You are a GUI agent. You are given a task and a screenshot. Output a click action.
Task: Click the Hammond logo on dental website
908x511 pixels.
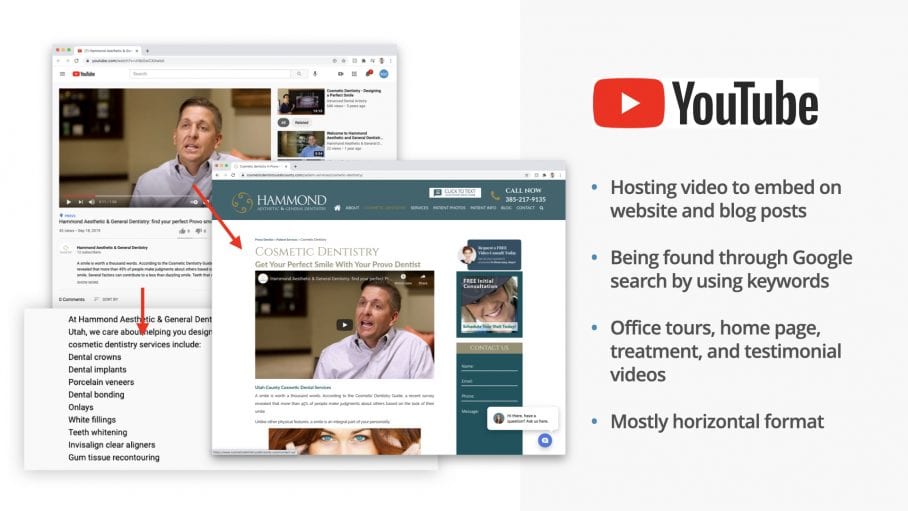tap(279, 202)
